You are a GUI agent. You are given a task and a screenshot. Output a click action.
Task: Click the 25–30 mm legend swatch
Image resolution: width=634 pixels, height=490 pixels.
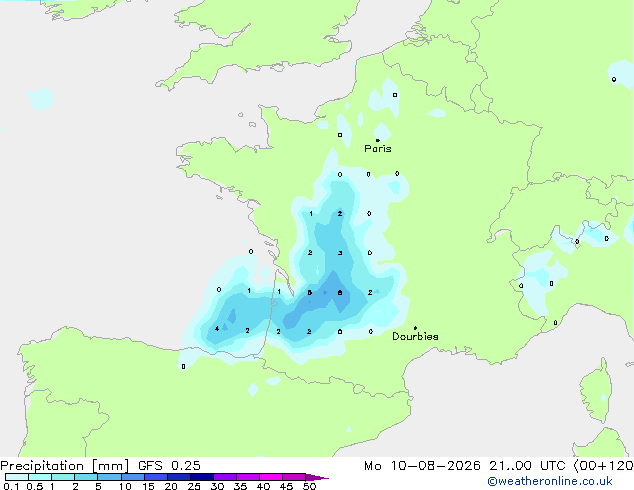point(202,477)
